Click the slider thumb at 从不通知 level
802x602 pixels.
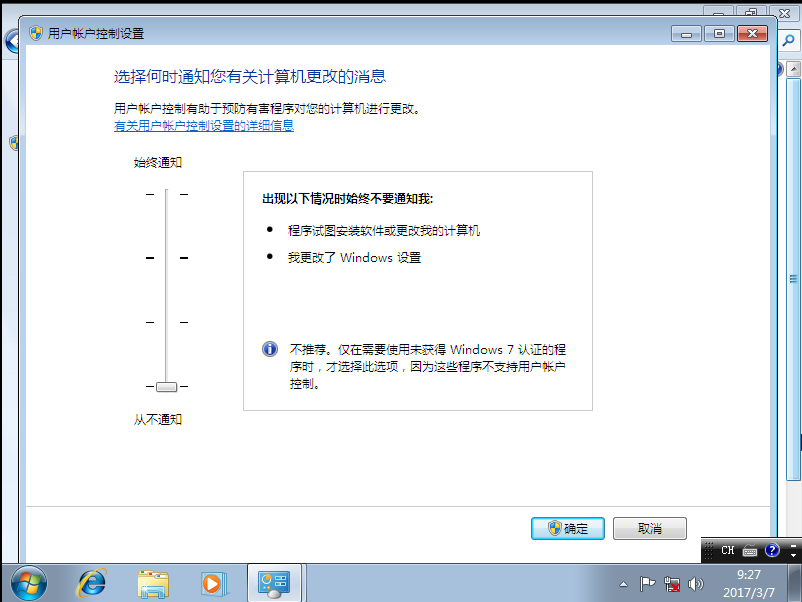pyautogui.click(x=166, y=387)
